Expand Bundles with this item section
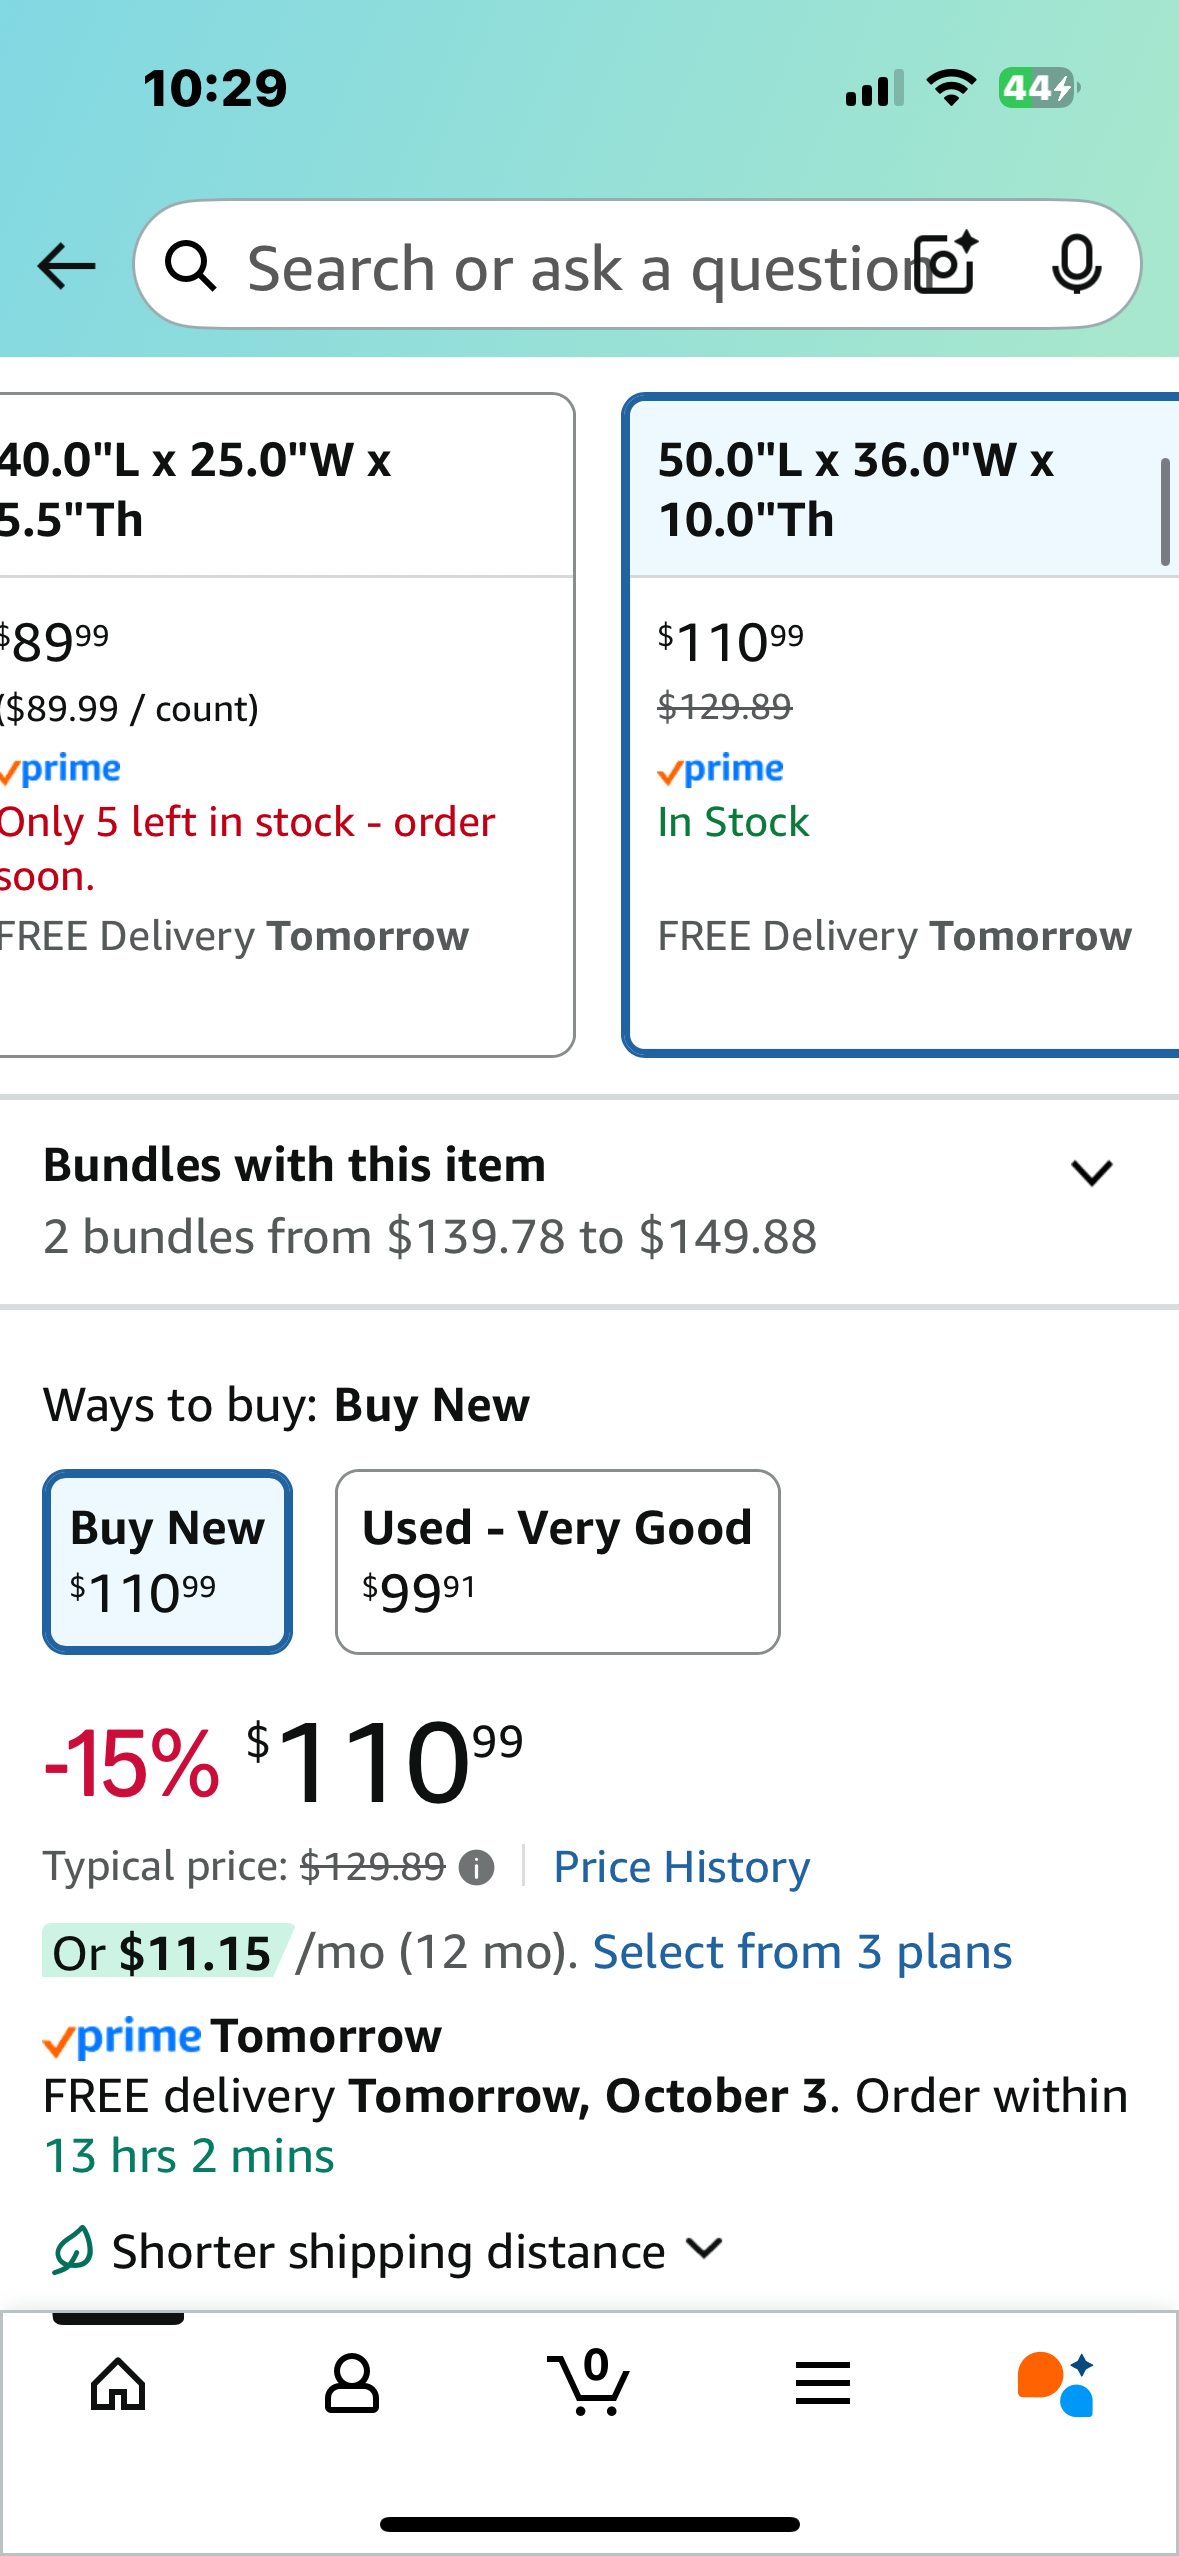This screenshot has width=1179, height=2556. pos(1091,1172)
